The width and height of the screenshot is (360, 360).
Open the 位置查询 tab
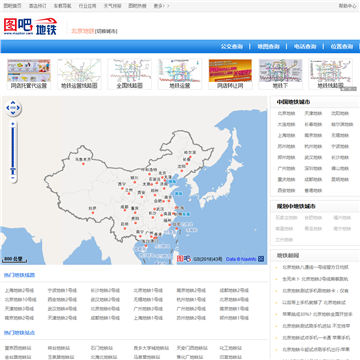pos(342,46)
